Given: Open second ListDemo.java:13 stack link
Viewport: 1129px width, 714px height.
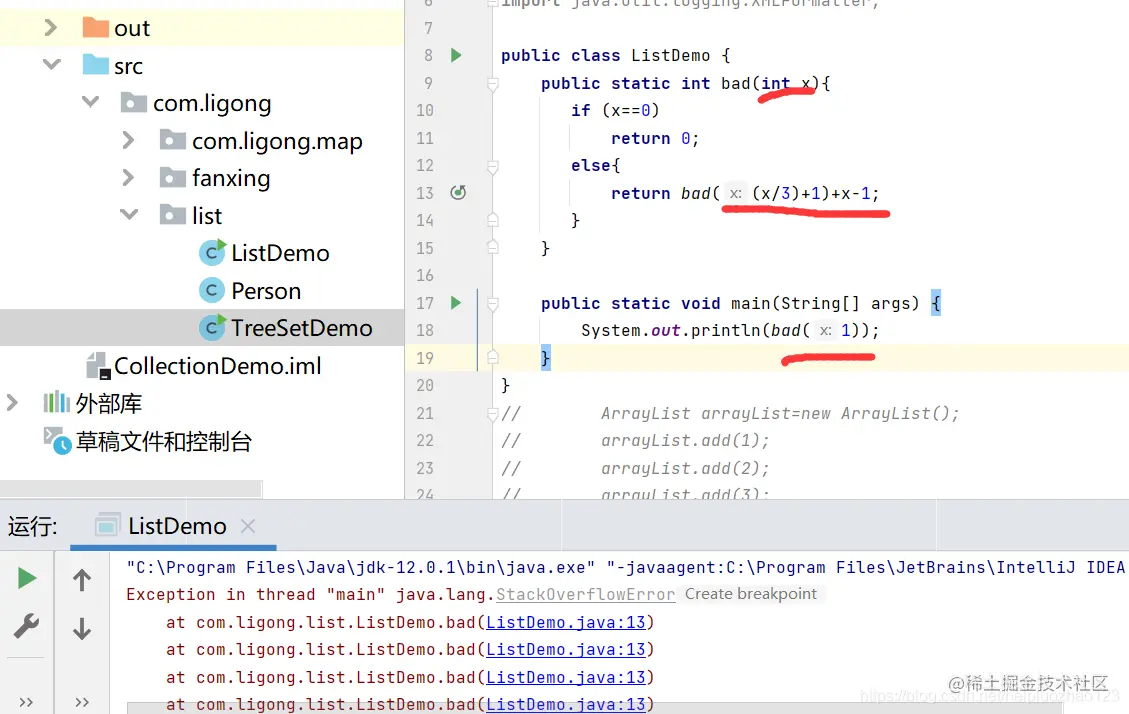Looking at the screenshot, I should 566,649.
